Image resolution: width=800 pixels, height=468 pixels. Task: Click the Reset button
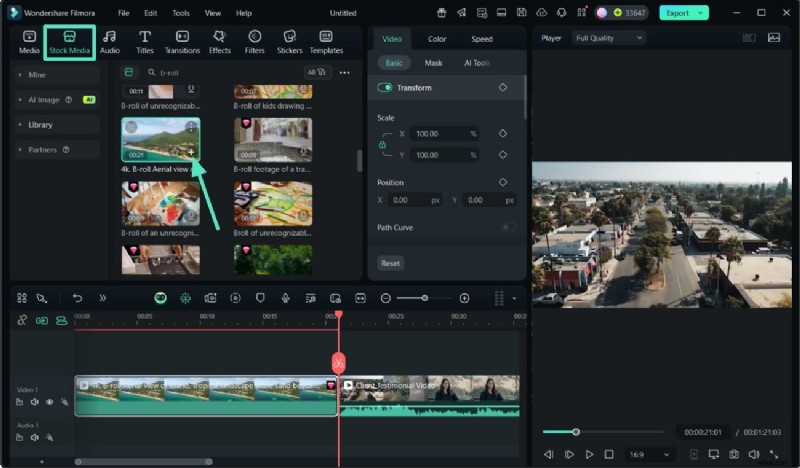pyautogui.click(x=391, y=263)
